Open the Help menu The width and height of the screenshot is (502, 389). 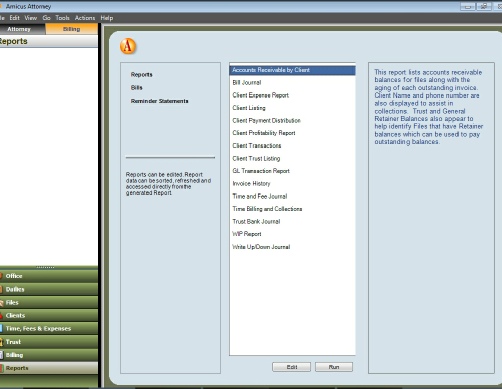coord(107,18)
